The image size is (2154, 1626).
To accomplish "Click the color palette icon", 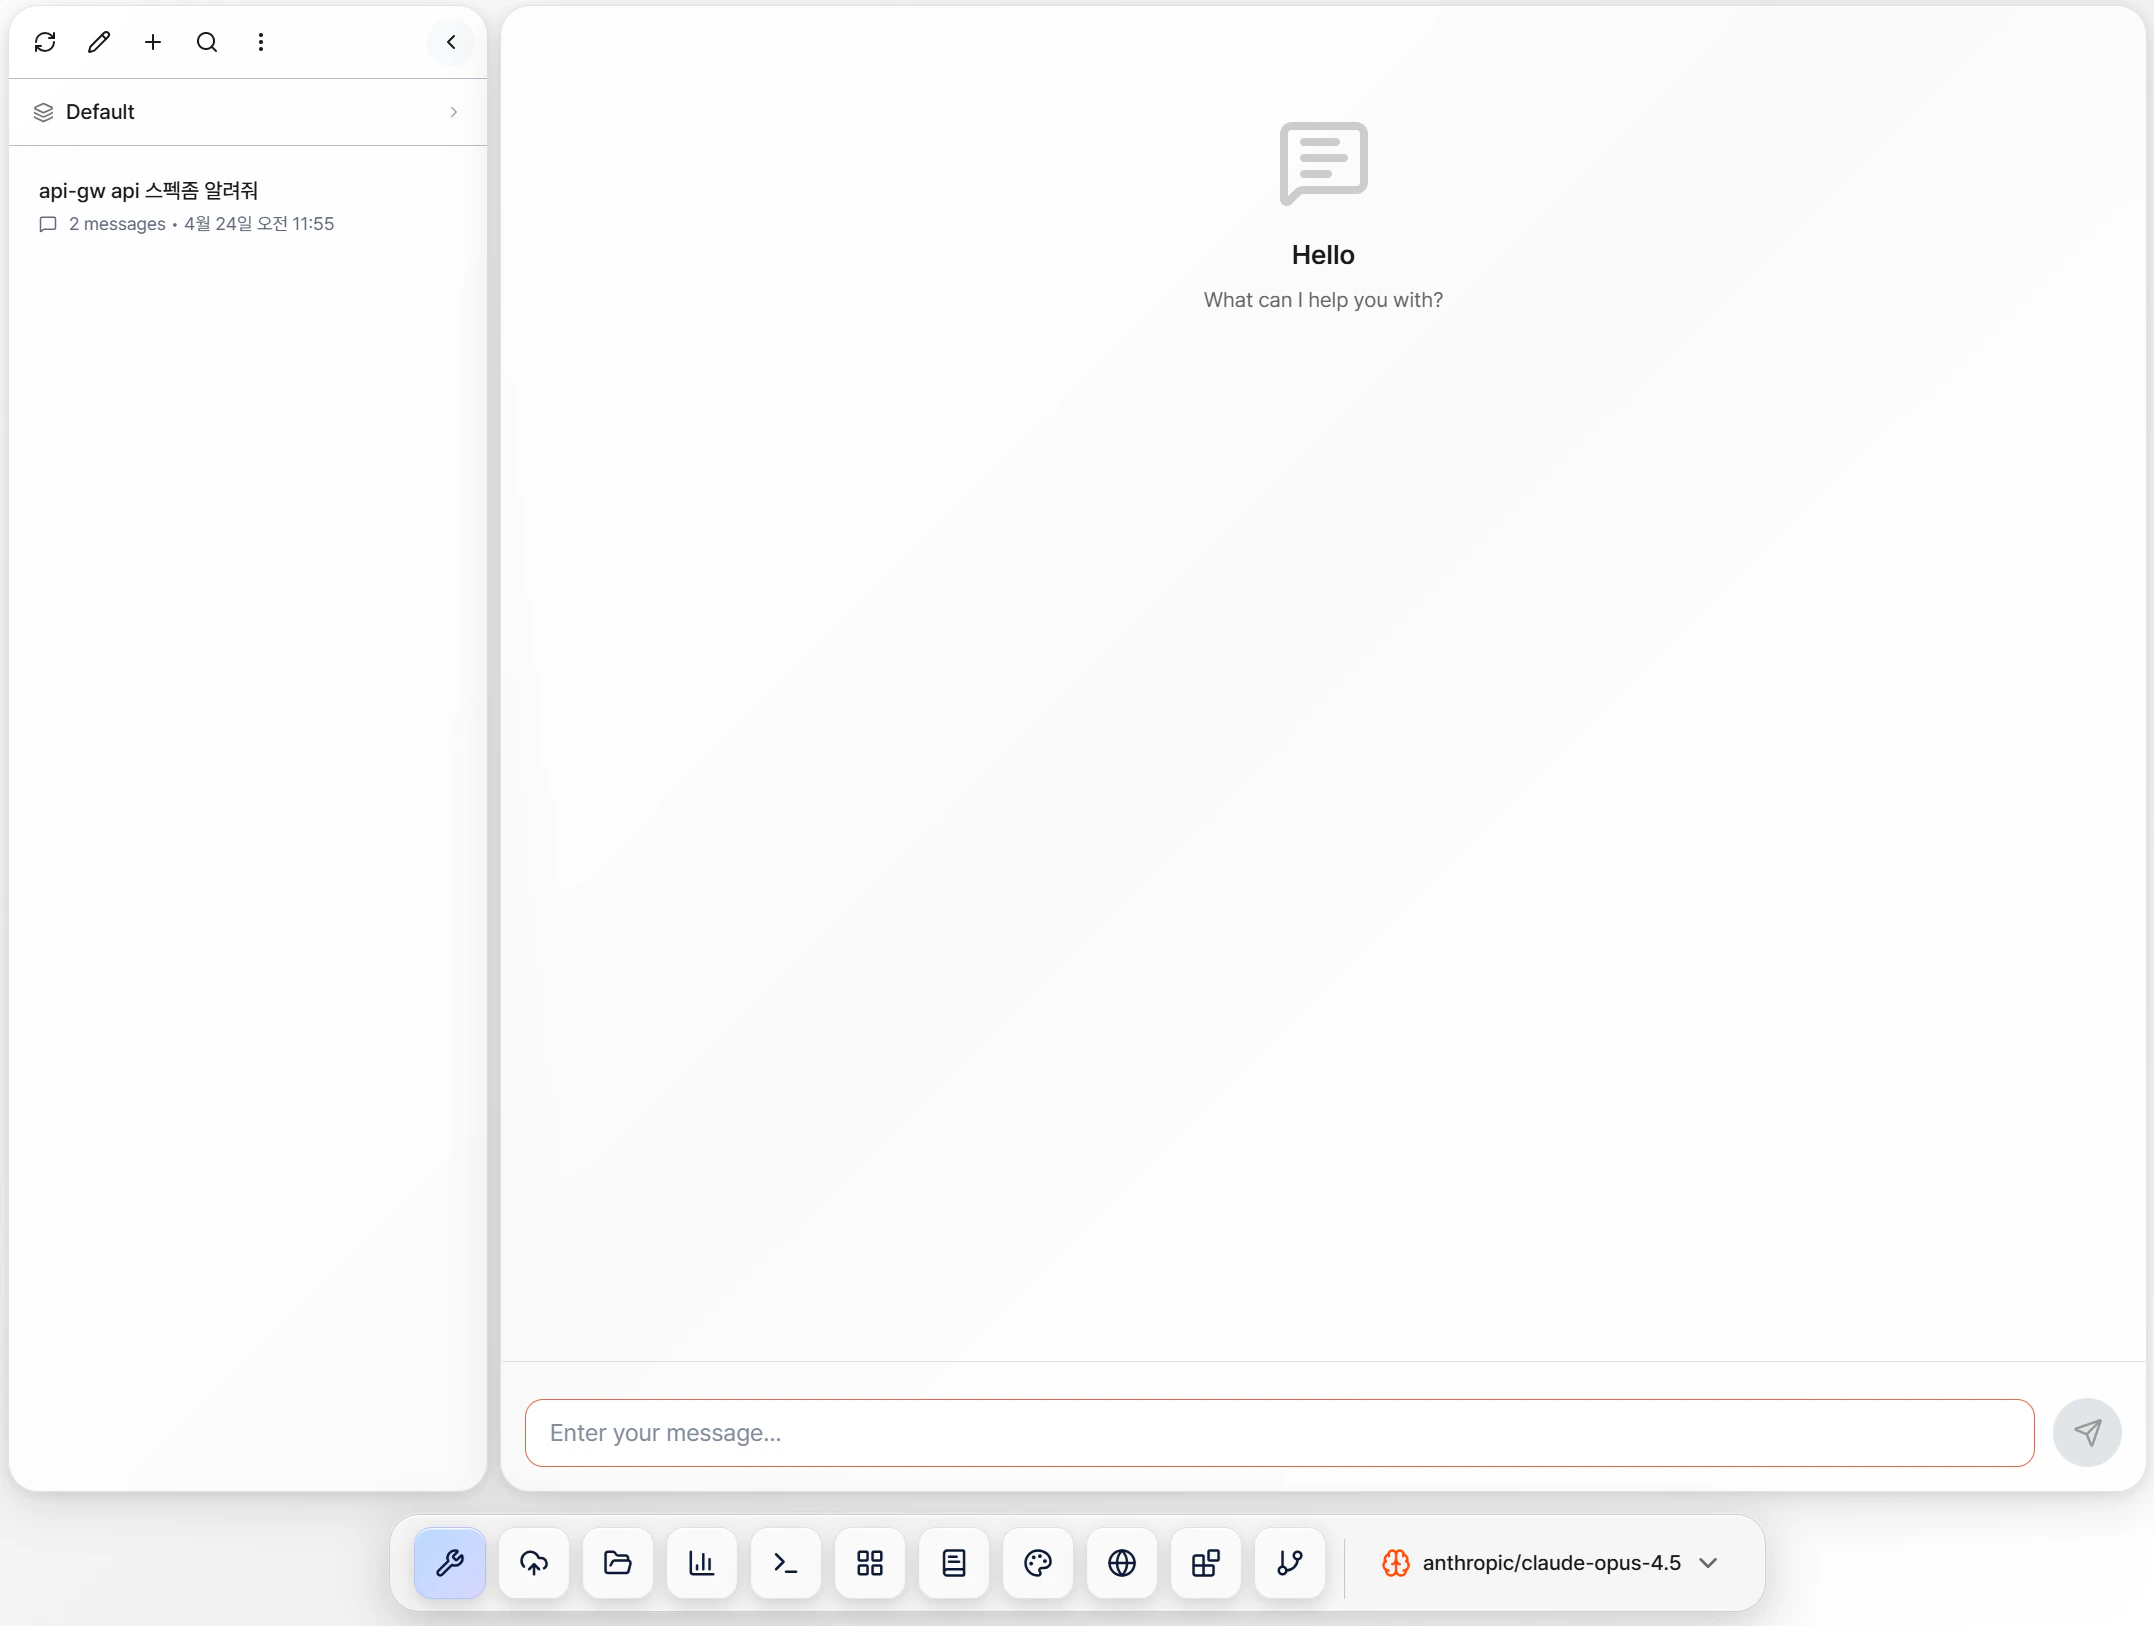I will [x=1038, y=1563].
